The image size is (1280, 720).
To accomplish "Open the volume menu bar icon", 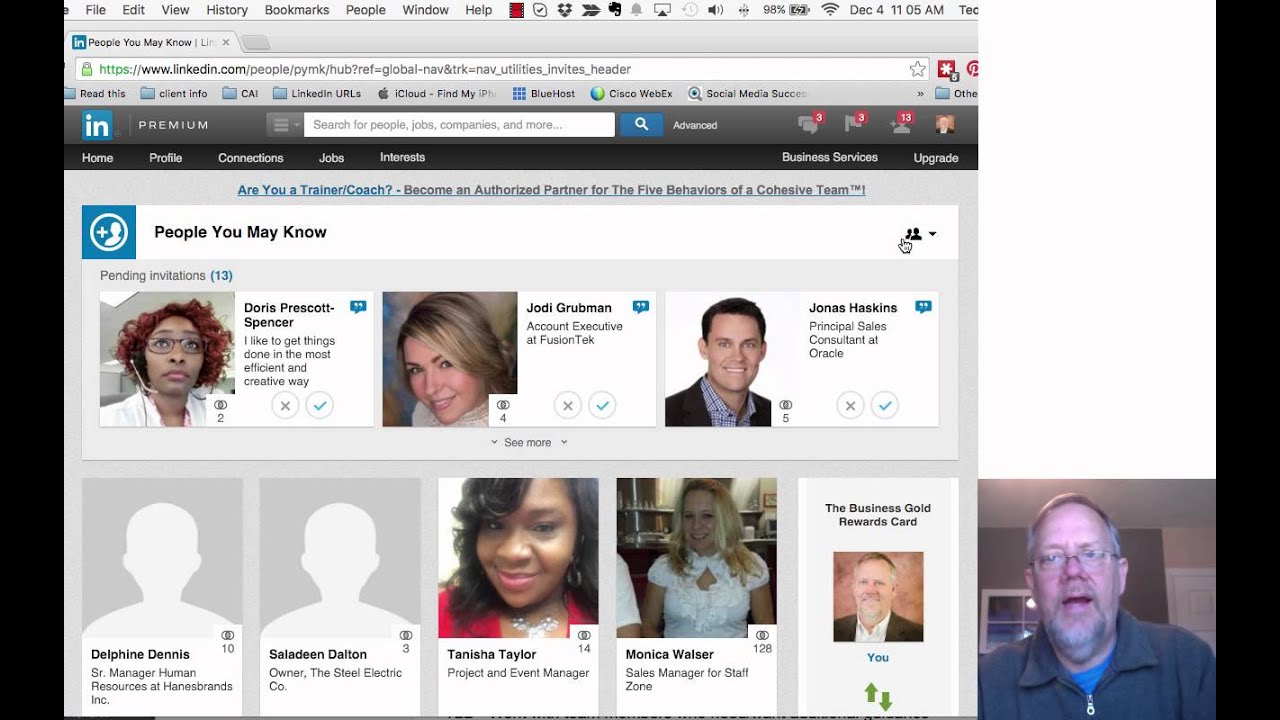I will (x=715, y=10).
